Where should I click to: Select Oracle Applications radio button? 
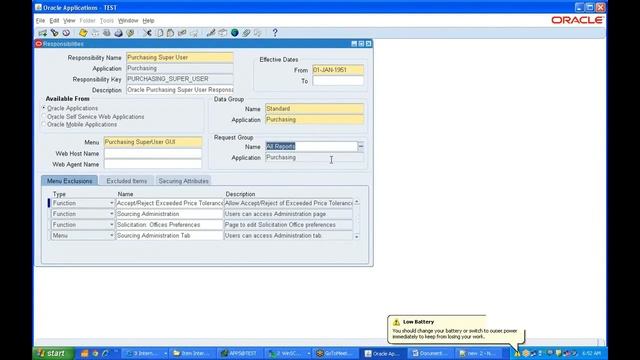pyautogui.click(x=44, y=108)
